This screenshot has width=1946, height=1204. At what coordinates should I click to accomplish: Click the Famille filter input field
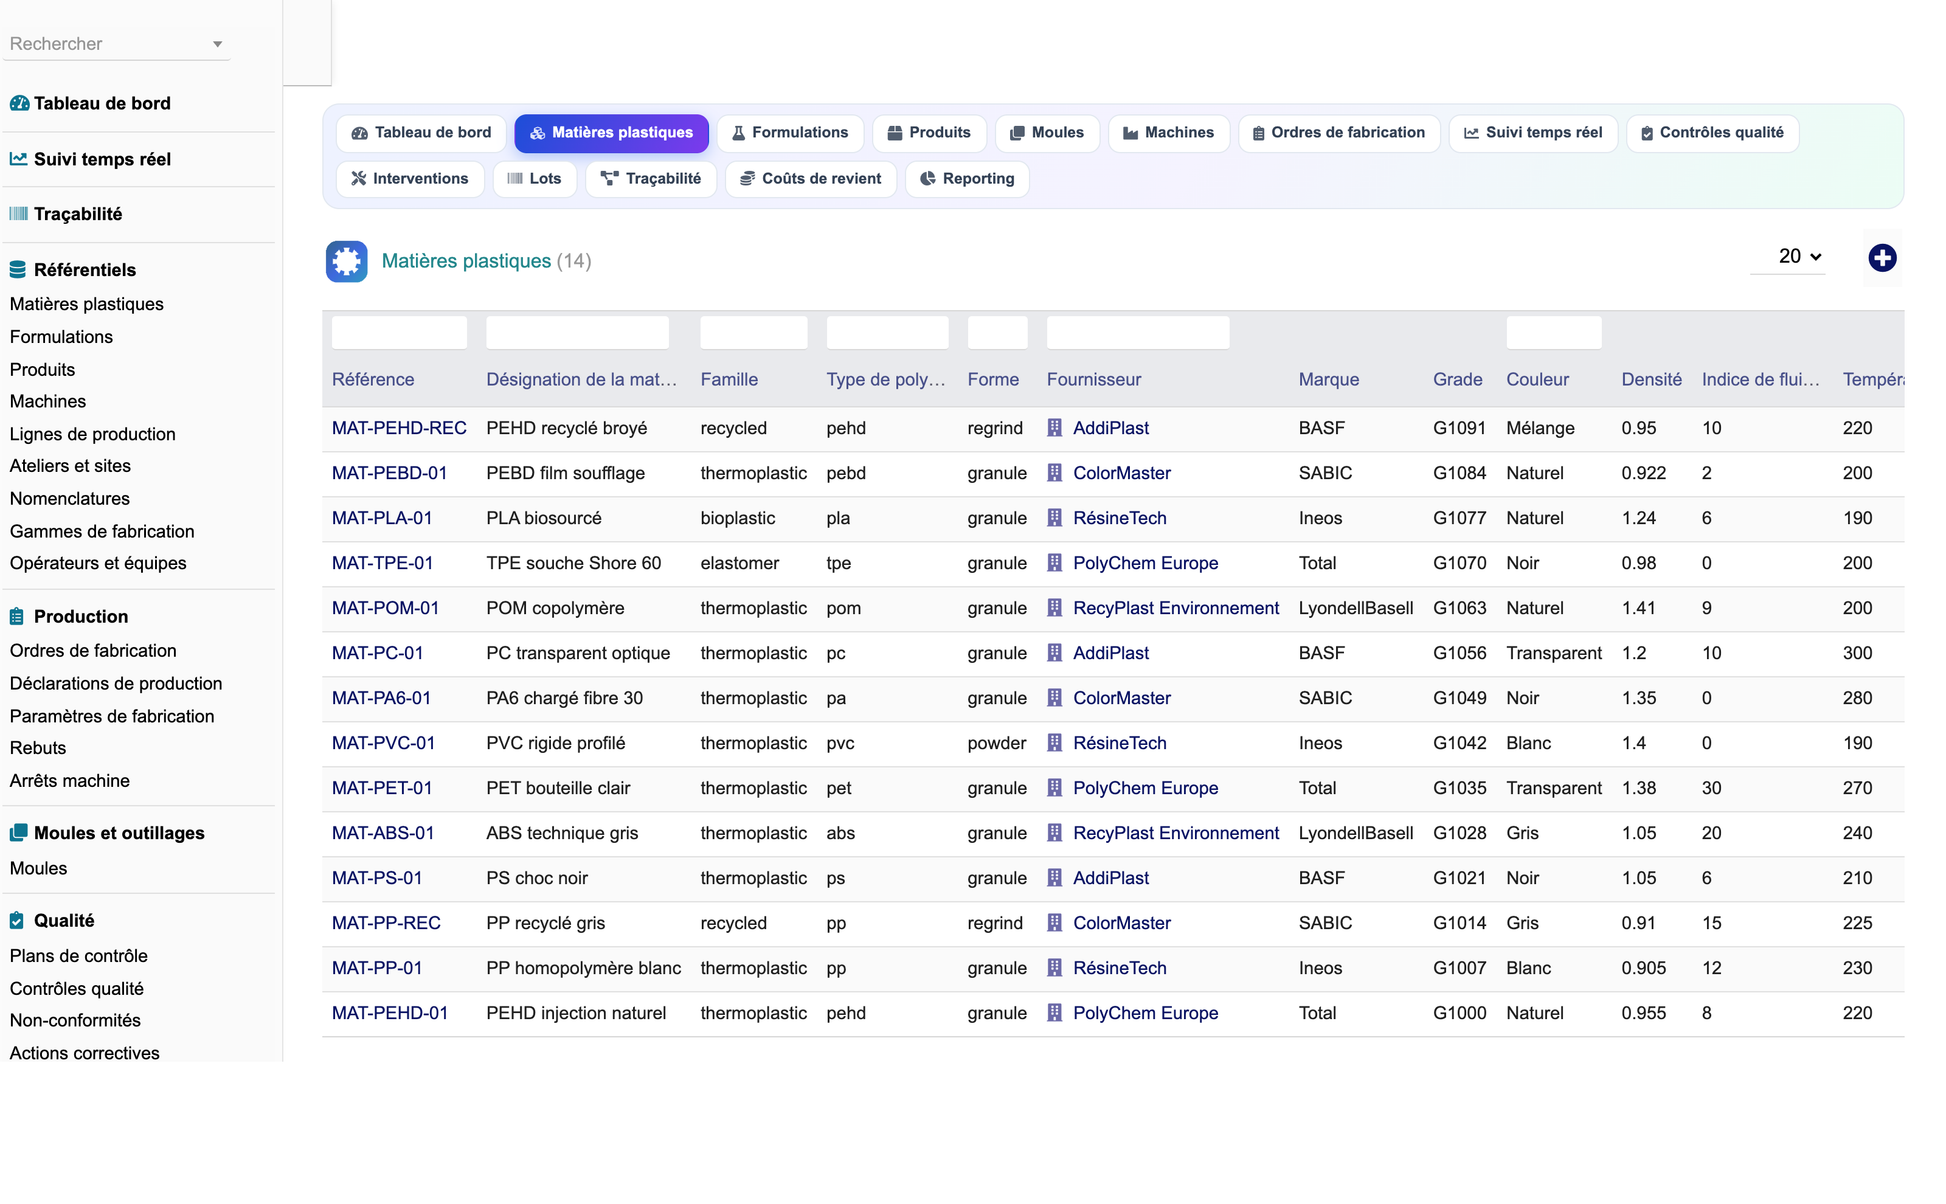pos(754,333)
